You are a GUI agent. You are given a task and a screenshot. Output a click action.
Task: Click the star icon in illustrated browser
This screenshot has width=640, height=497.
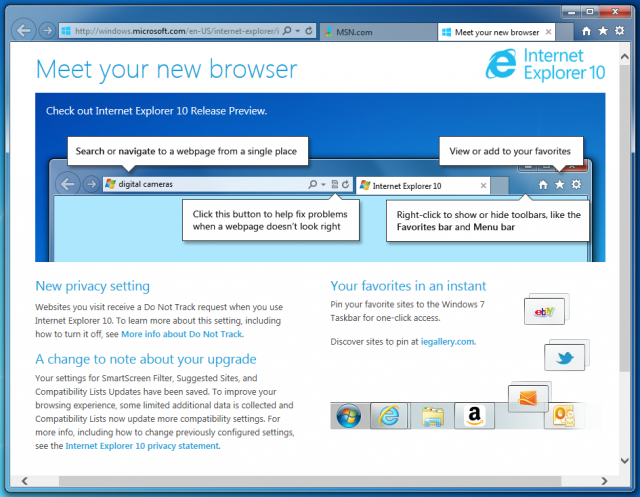[560, 185]
